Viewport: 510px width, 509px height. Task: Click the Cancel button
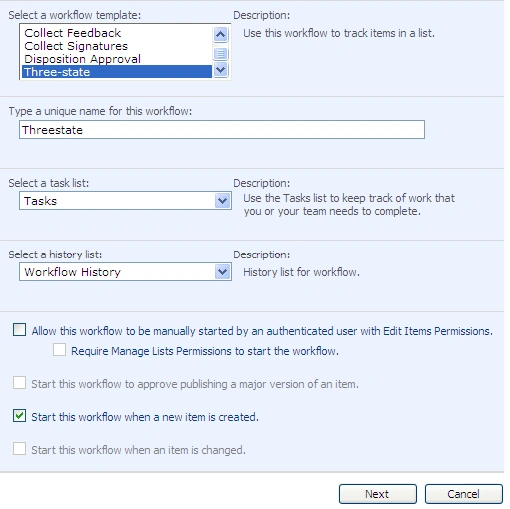tap(464, 494)
